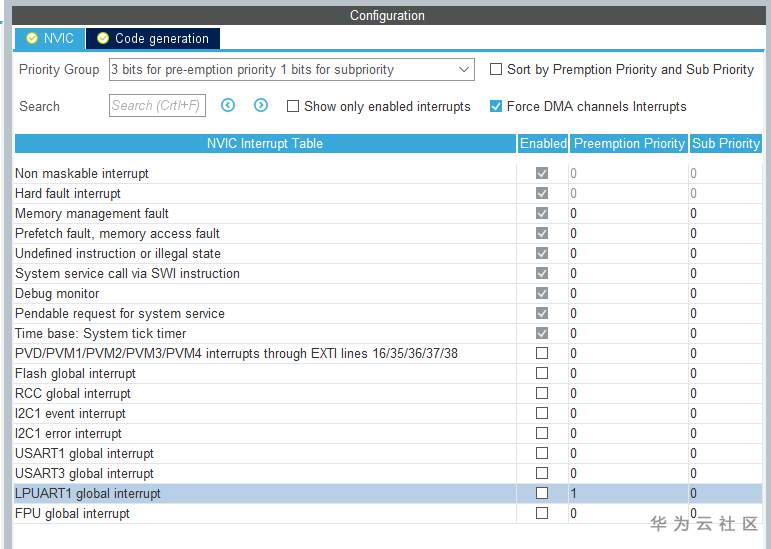Go to previous search result arrow
Viewport: 771px width, 549px height.
pos(228,105)
